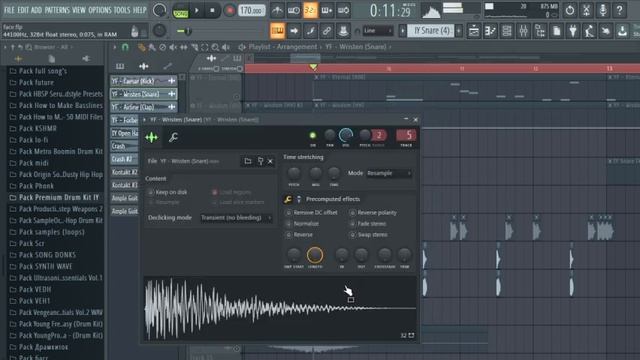
Task: Open the Piano roll icon
Action: click(x=490, y=31)
